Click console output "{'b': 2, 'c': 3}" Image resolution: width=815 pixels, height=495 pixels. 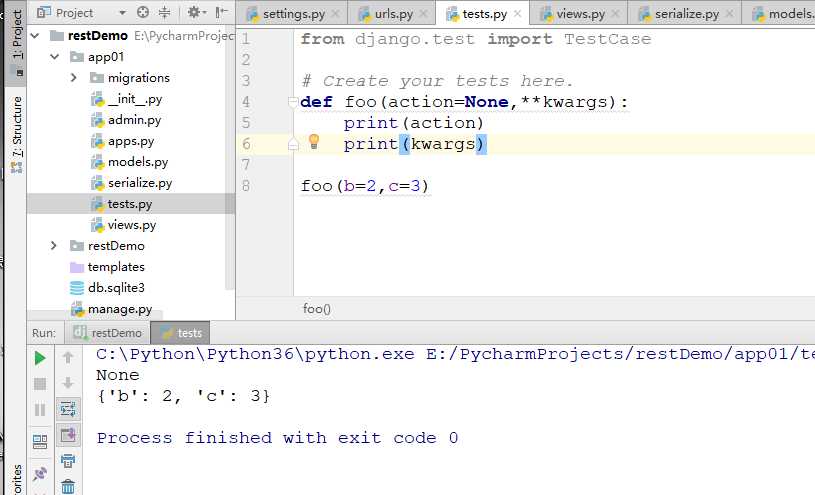coord(183,396)
